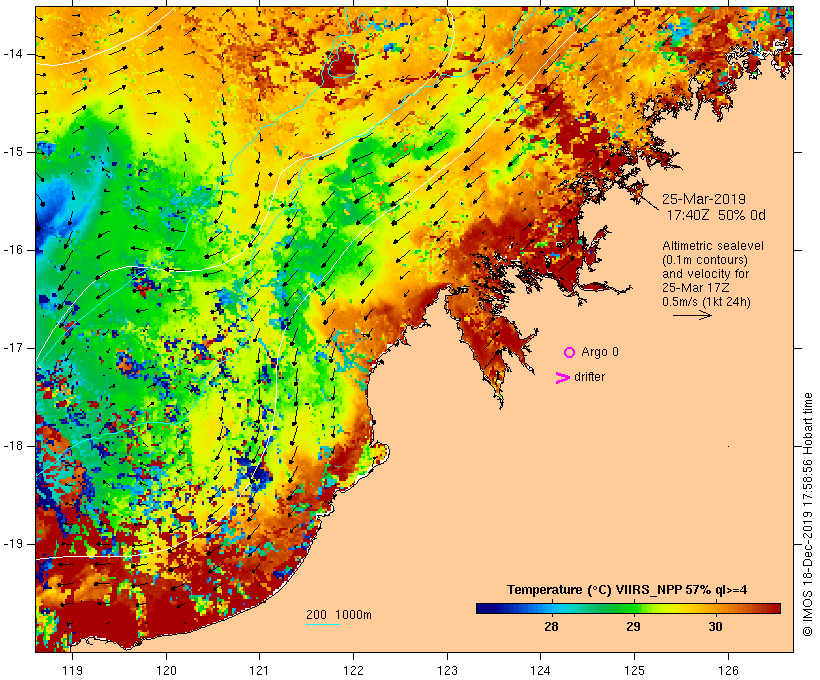This screenshot has height=680, width=820.
Task: Click the latitude axis label '-19'
Action: point(12,544)
